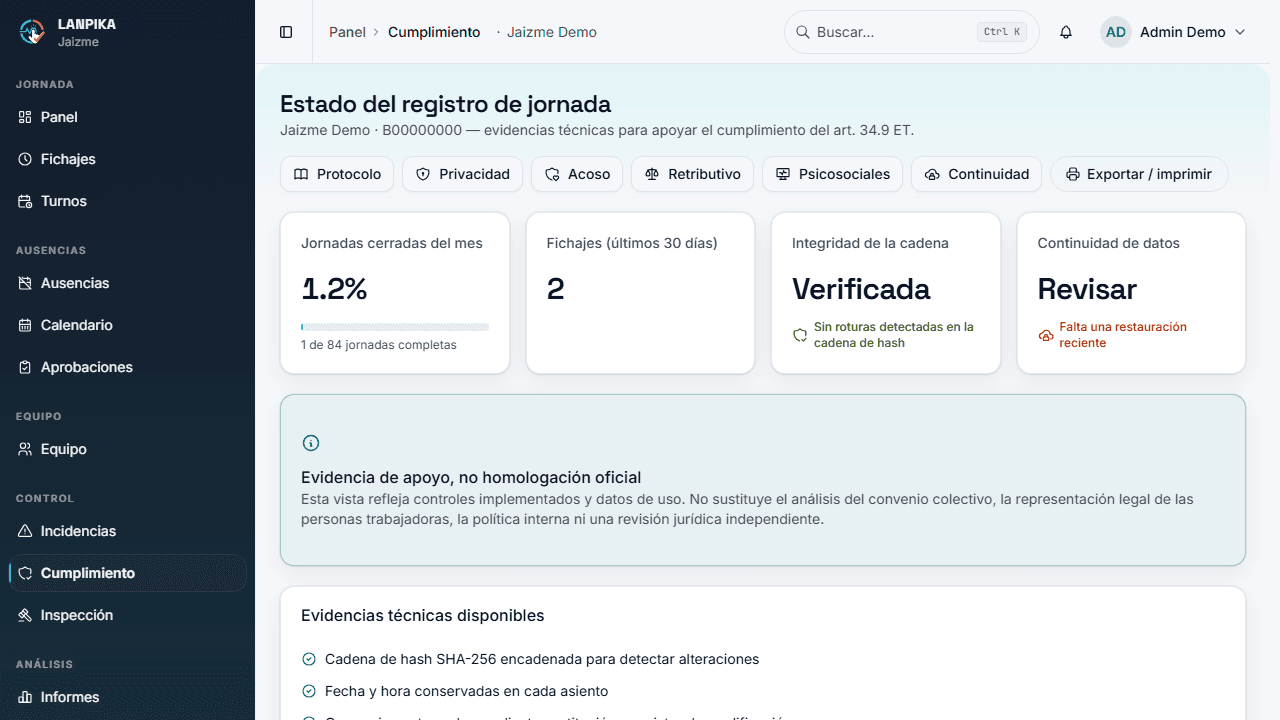This screenshot has height=720, width=1280.
Task: Click the Ausencias icon in sidebar
Action: tap(25, 283)
